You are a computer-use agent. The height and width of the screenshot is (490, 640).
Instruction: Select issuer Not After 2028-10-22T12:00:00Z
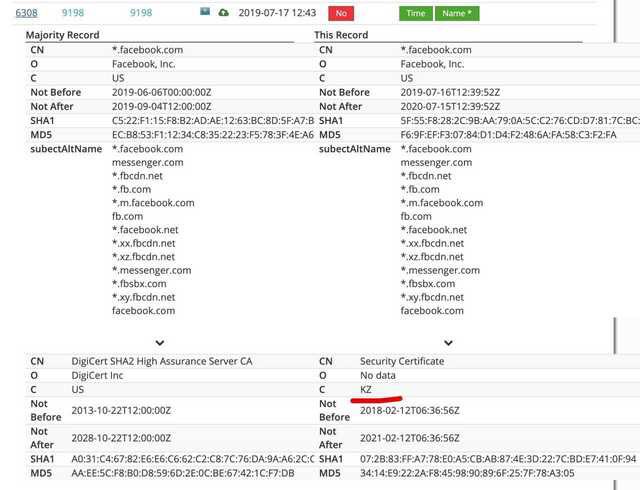pyautogui.click(x=121, y=438)
